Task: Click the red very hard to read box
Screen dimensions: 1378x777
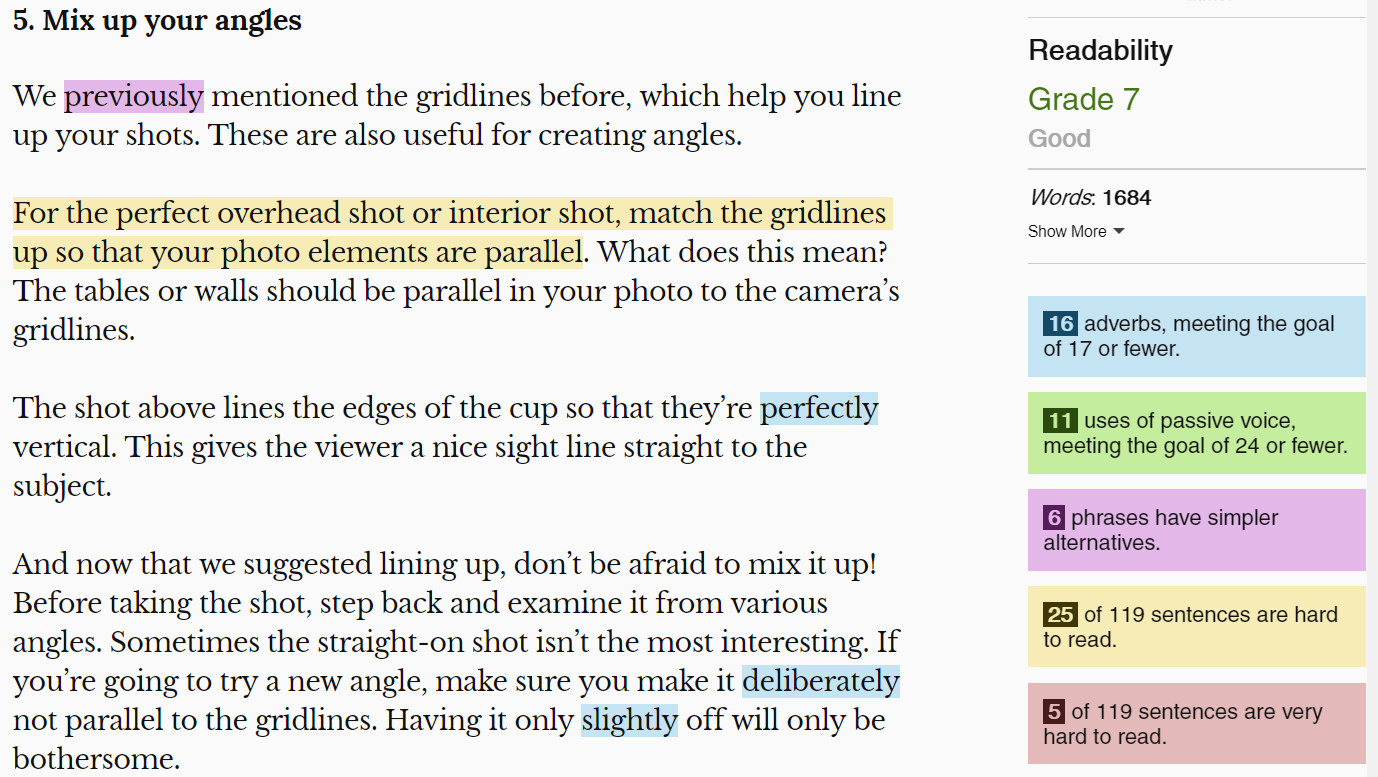Action: click(x=1196, y=724)
